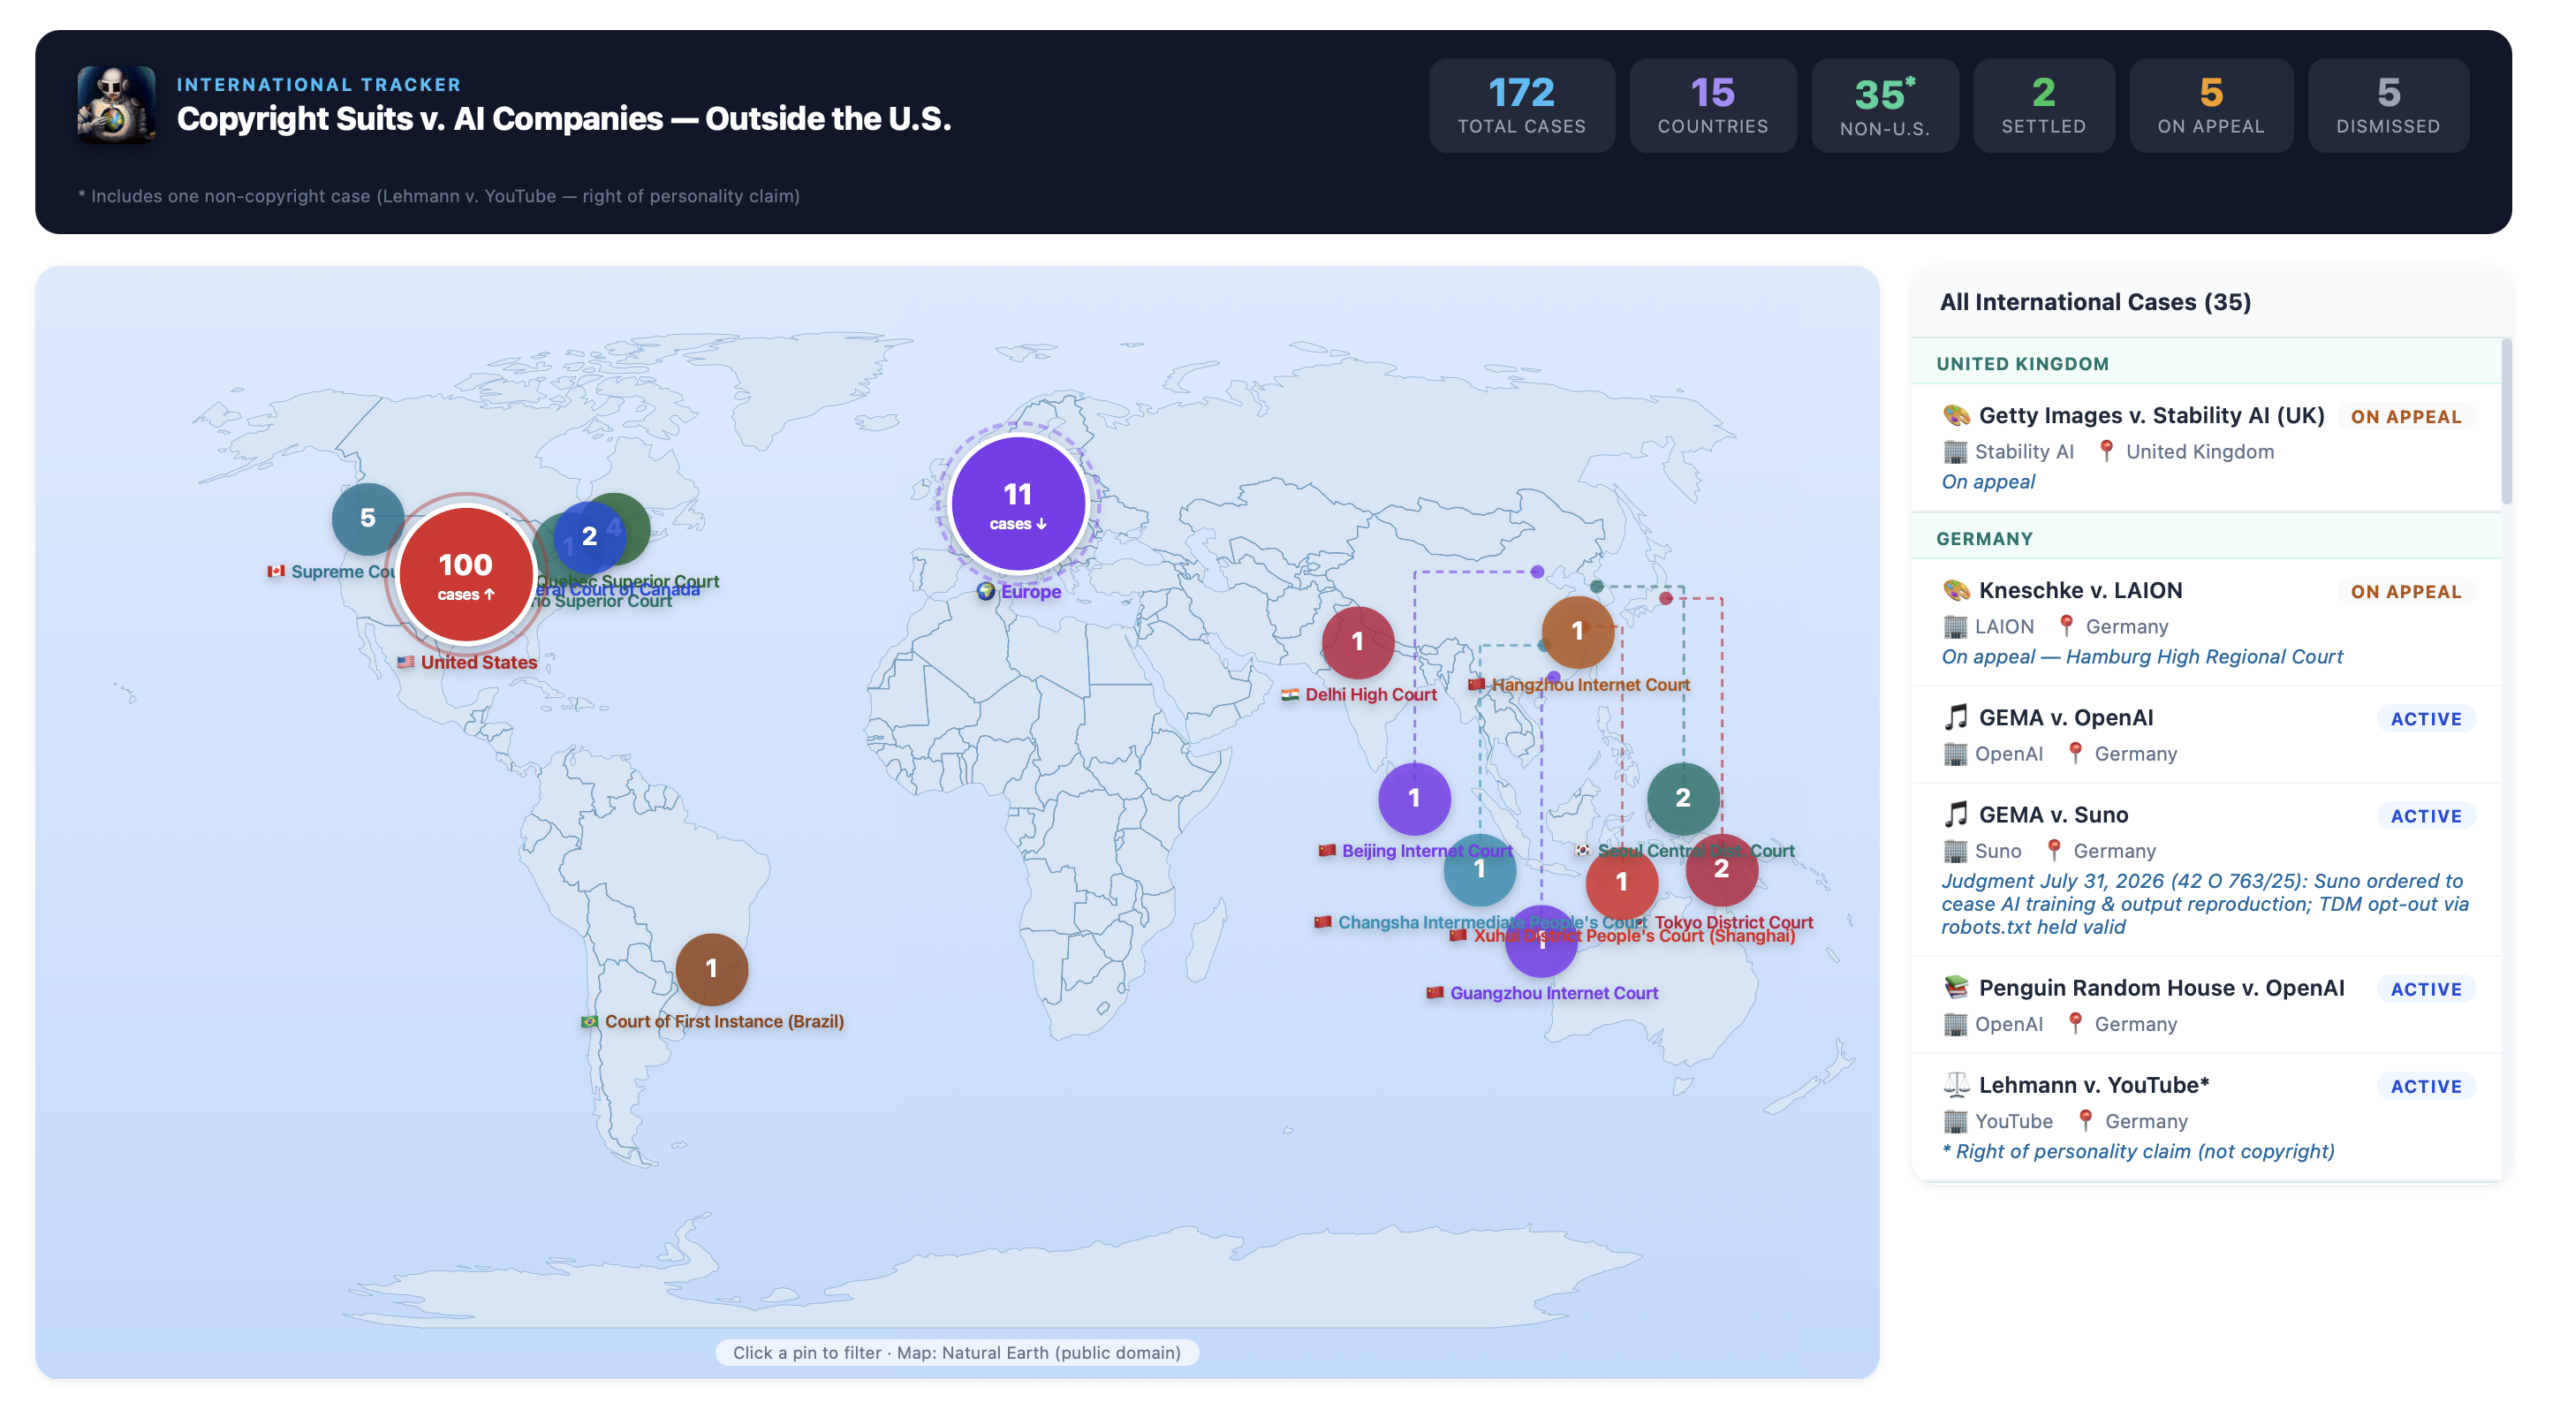Select the red United States 100 cases pin
Viewport: 2560px width, 1410px height.
[465, 575]
